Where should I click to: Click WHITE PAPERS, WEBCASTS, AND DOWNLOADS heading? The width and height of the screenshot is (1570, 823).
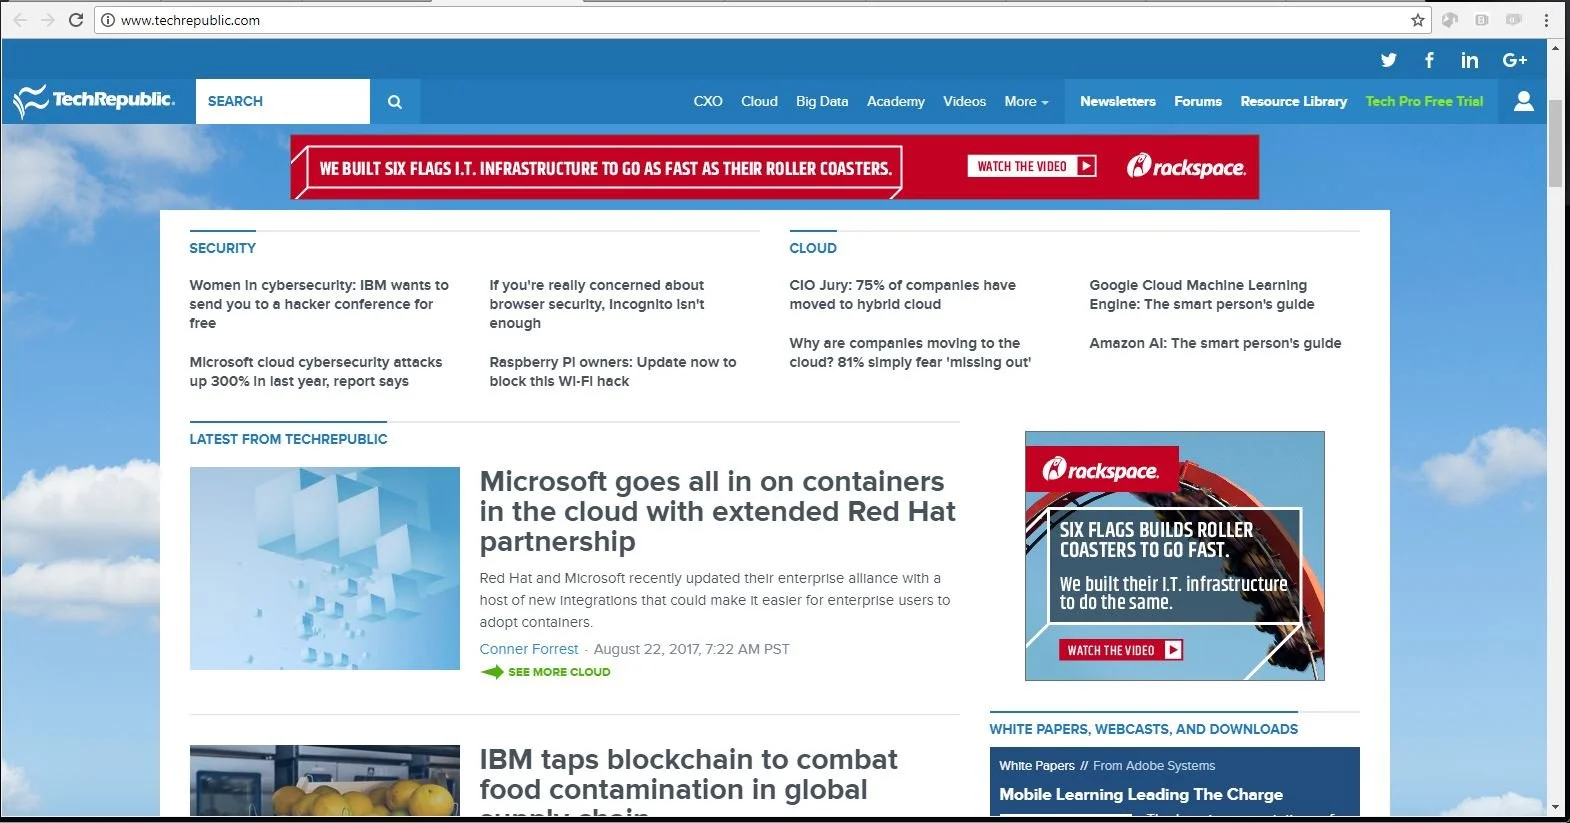(x=1143, y=729)
